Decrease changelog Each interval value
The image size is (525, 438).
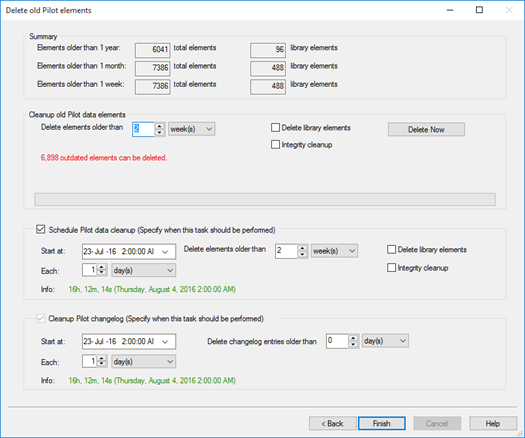click(102, 364)
